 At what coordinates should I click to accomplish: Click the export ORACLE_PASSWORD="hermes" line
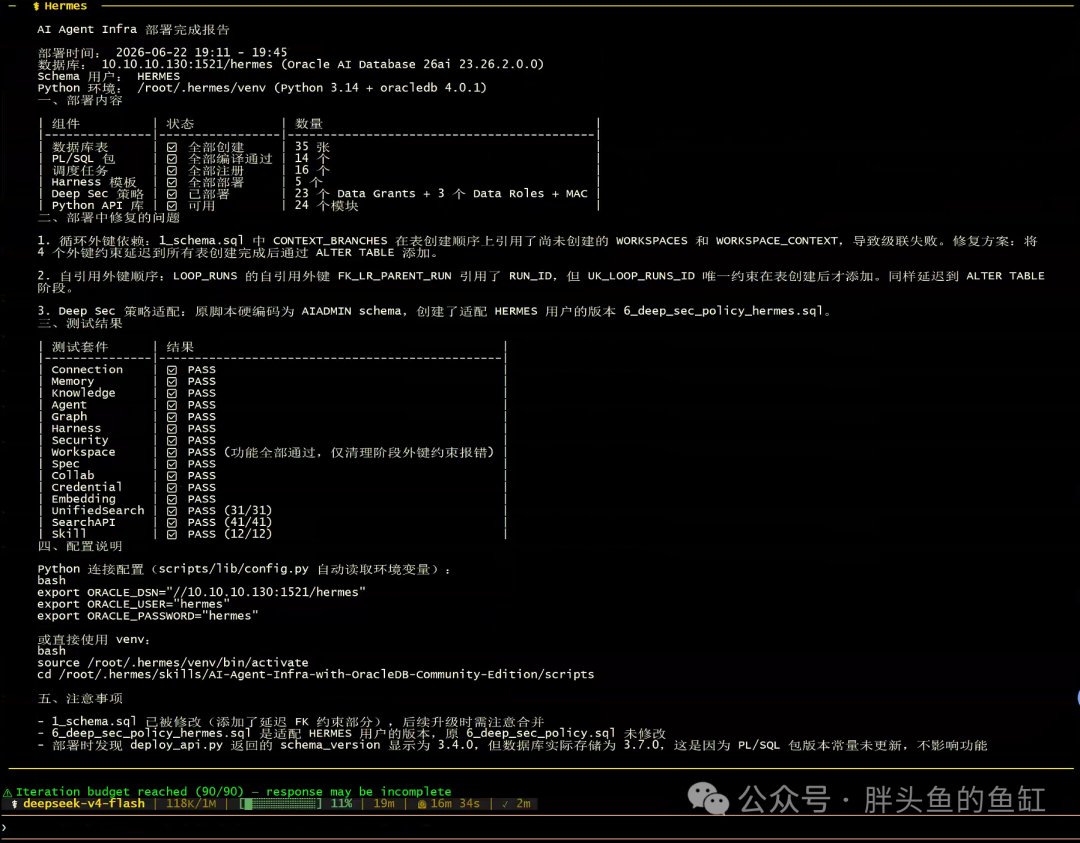[x=148, y=616]
